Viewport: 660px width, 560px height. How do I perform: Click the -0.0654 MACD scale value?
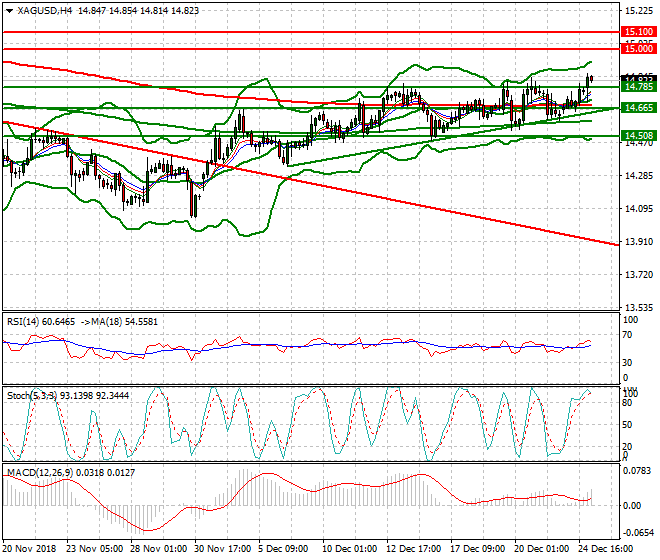(639, 533)
